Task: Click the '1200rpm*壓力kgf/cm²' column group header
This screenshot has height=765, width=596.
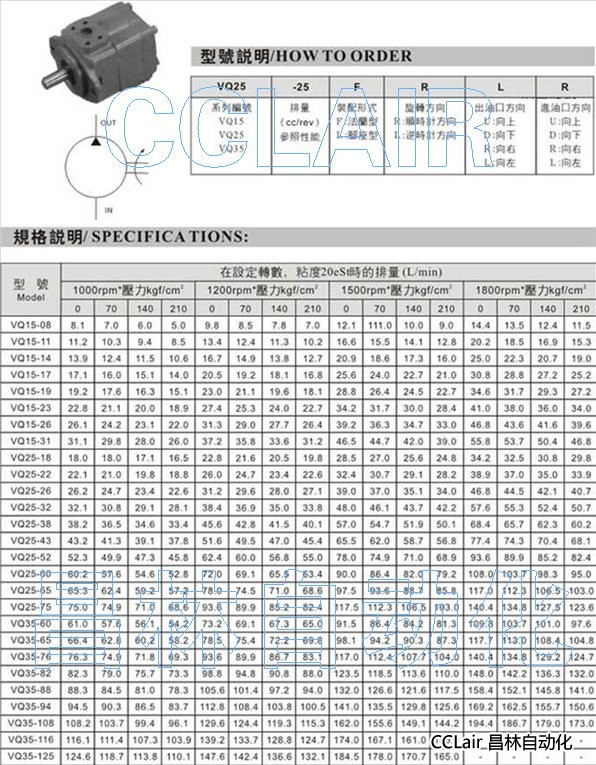Action: [262, 290]
